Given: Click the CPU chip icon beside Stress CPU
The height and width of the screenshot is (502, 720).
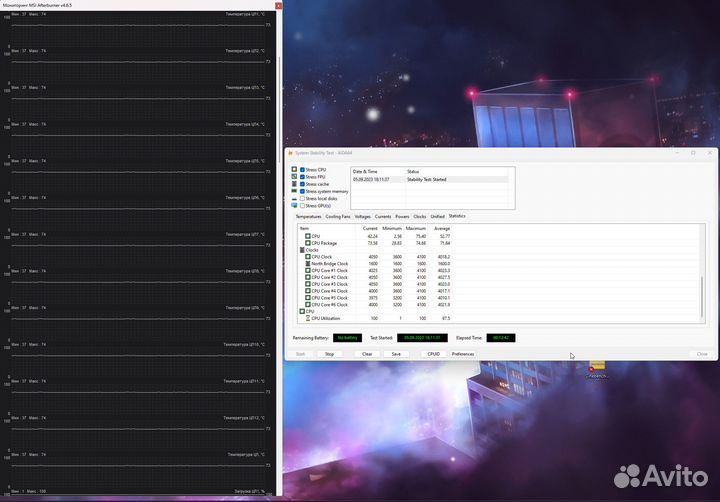Looking at the screenshot, I should pos(294,169).
